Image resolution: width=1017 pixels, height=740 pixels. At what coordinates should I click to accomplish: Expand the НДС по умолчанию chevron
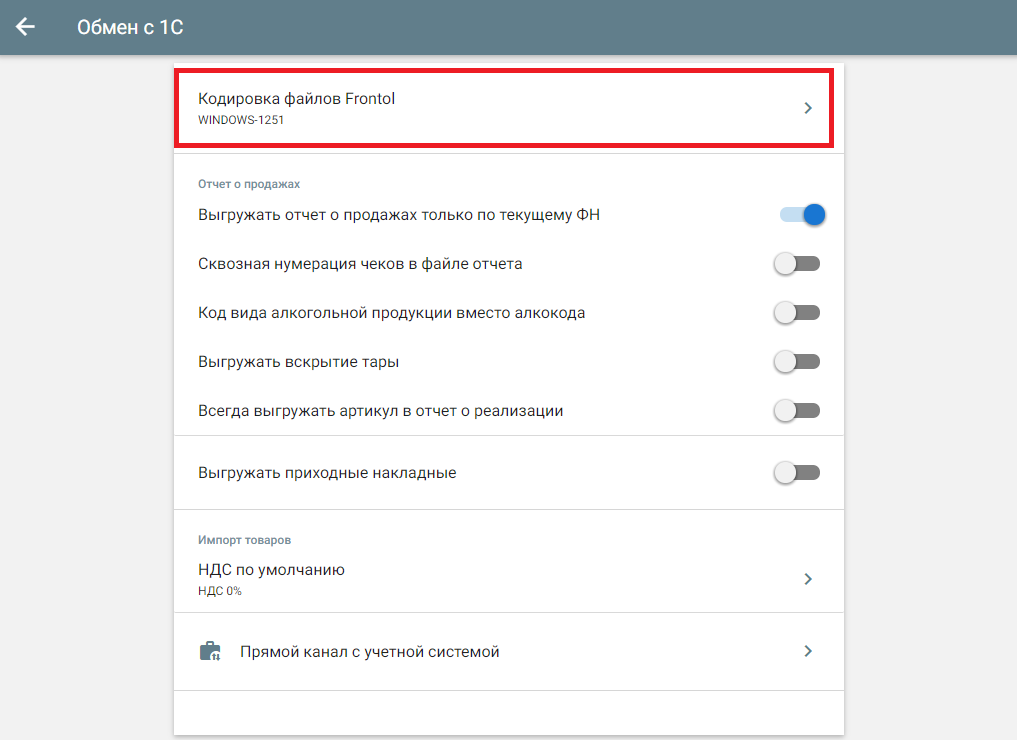tap(808, 579)
